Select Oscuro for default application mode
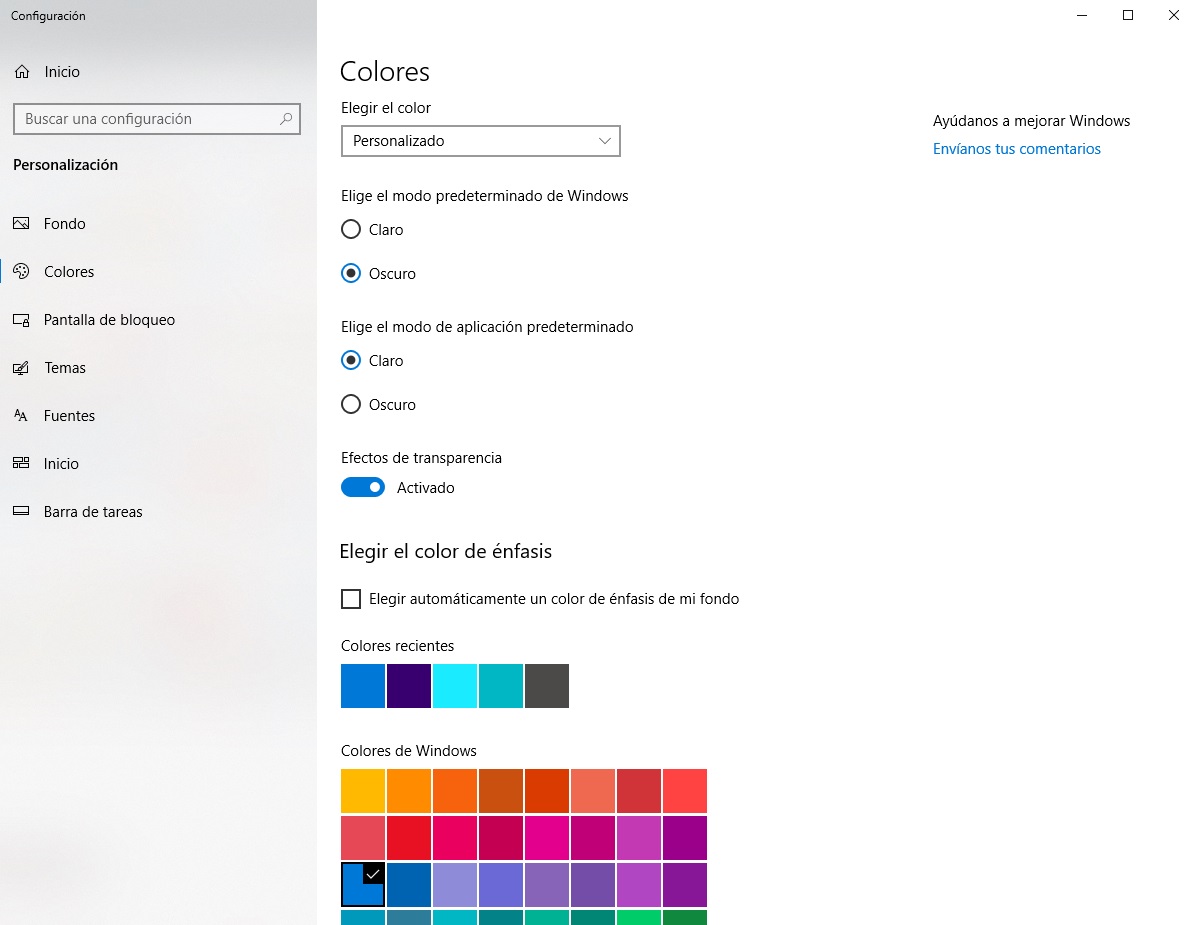Screen dimensions: 1191x925 click(351, 405)
